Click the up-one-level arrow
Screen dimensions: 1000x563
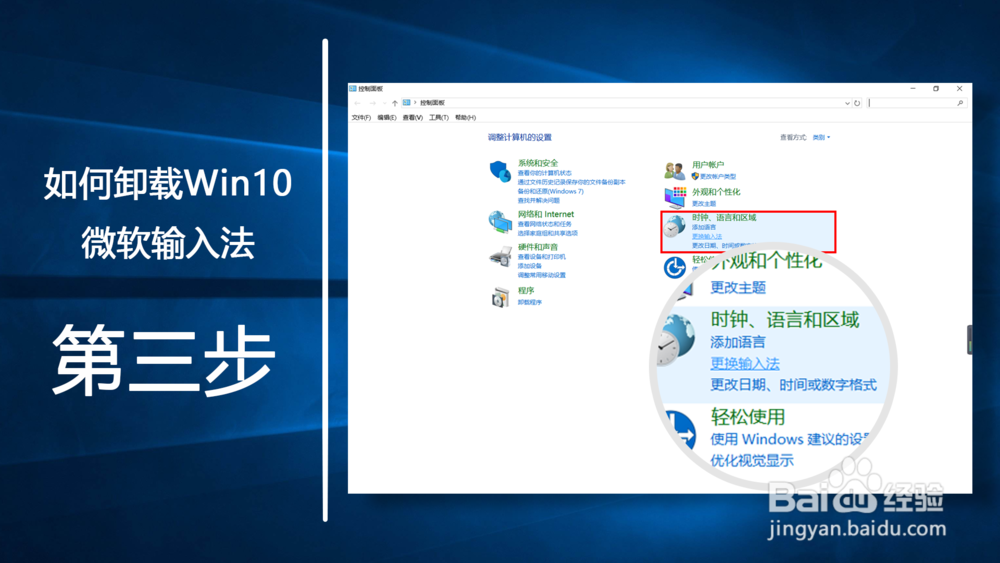tap(395, 103)
